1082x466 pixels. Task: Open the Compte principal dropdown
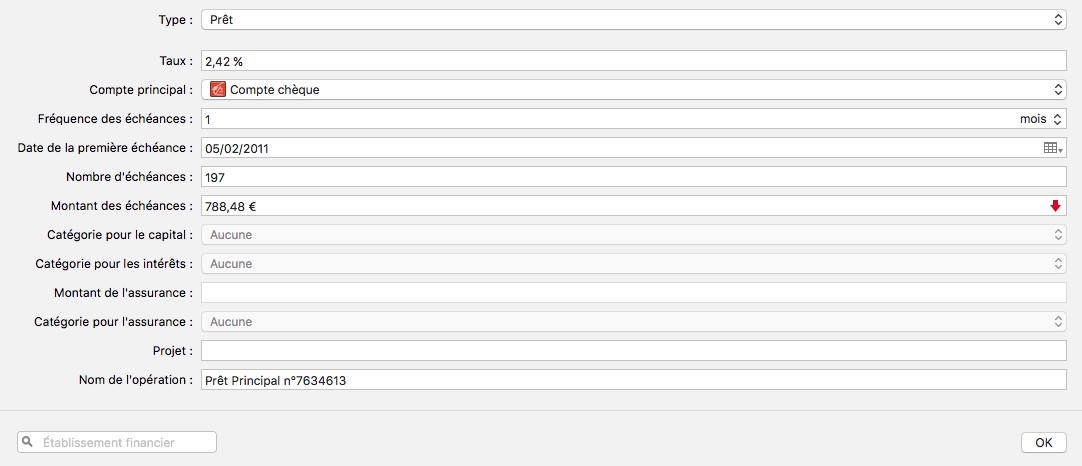point(634,90)
